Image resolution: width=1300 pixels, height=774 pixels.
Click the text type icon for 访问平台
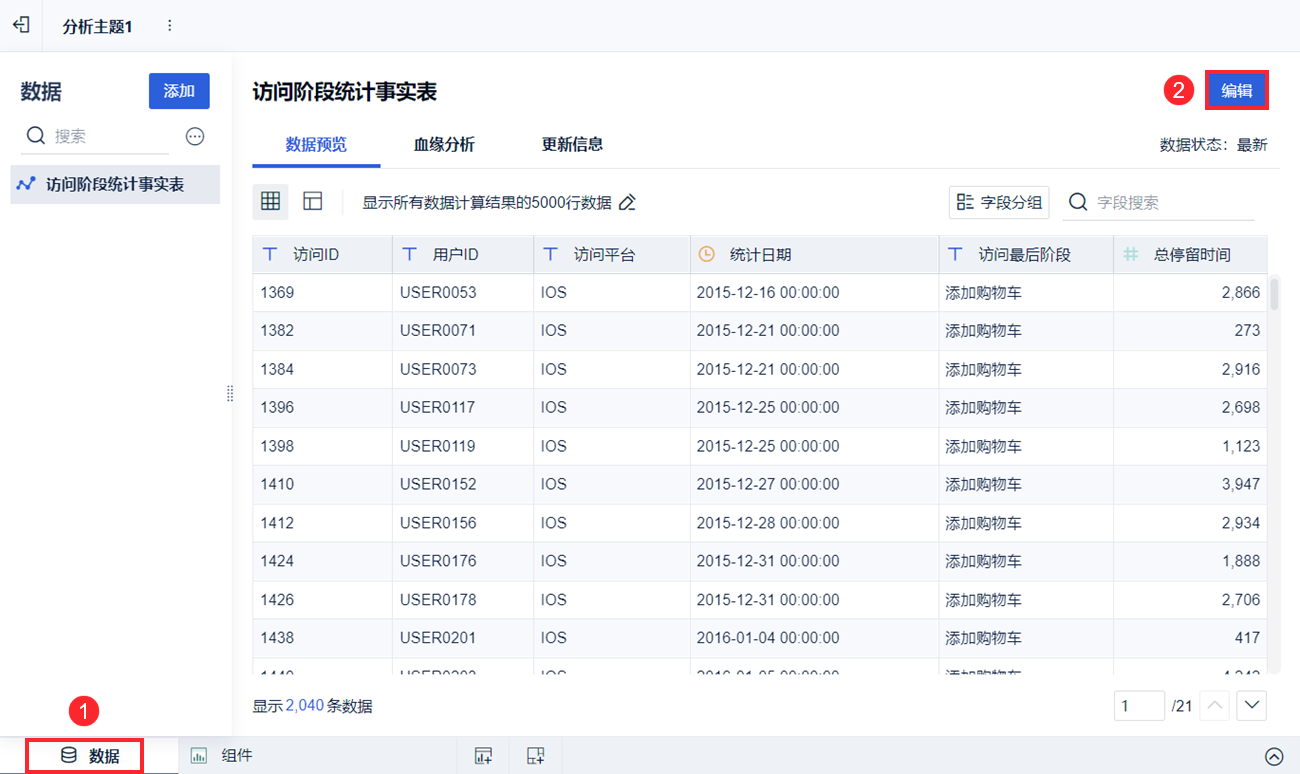550,255
